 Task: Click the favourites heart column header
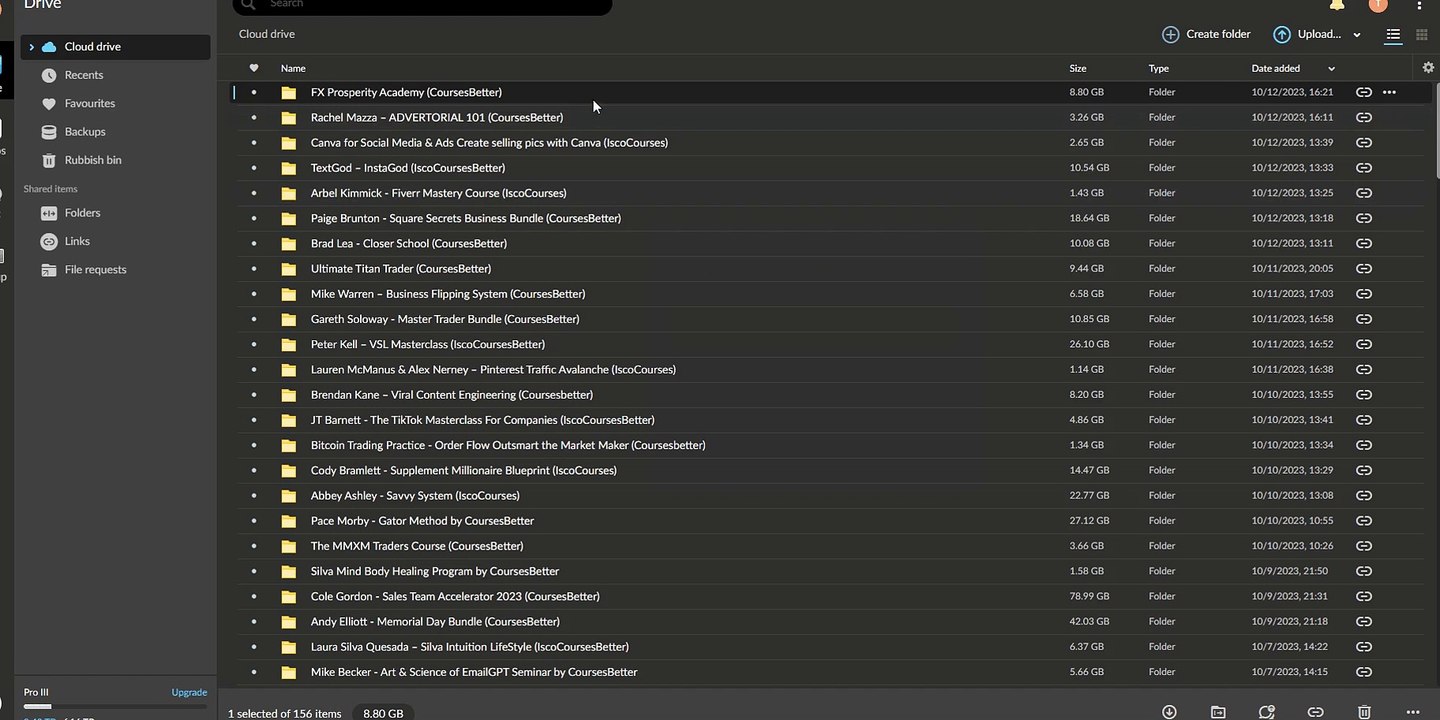pos(254,68)
